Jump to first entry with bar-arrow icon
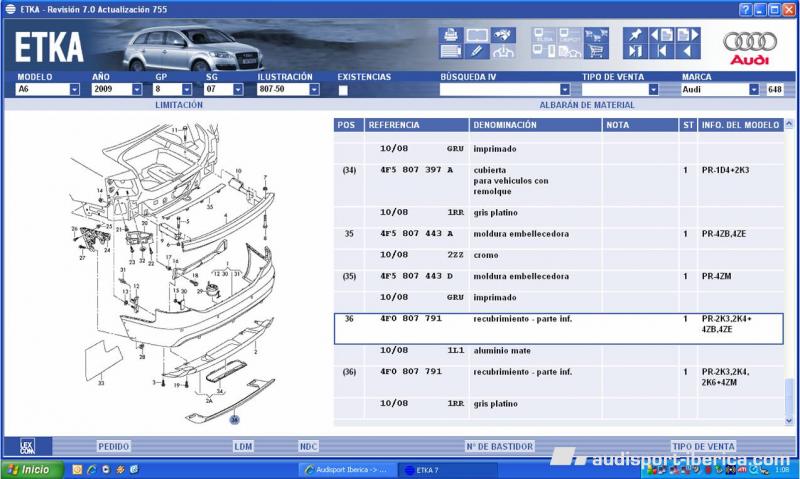800x479 pixels. click(x=661, y=51)
